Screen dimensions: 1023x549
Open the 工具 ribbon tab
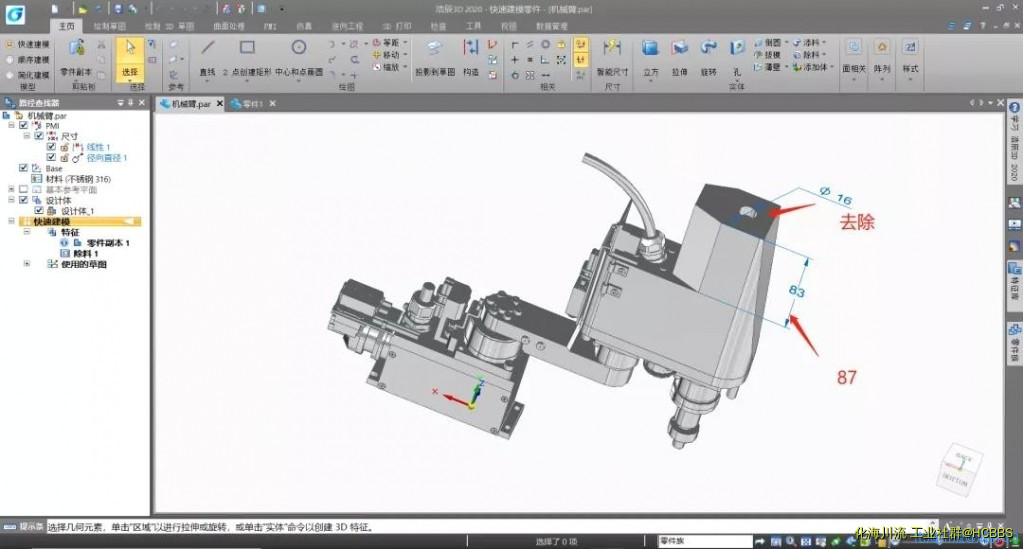(x=474, y=26)
